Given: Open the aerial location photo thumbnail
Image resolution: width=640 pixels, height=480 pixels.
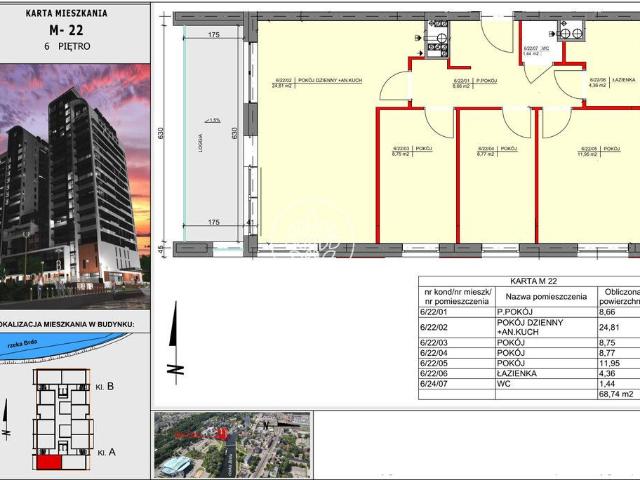Looking at the screenshot, I should [233, 444].
